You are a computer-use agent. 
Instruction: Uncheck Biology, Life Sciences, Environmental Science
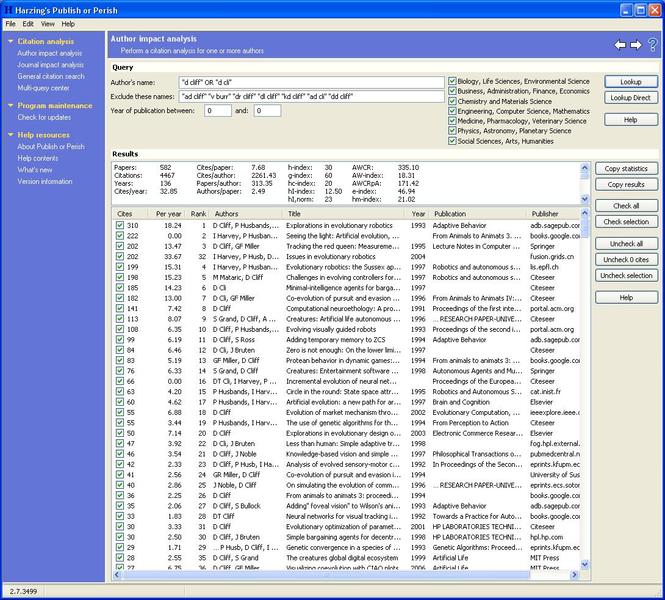(x=452, y=81)
